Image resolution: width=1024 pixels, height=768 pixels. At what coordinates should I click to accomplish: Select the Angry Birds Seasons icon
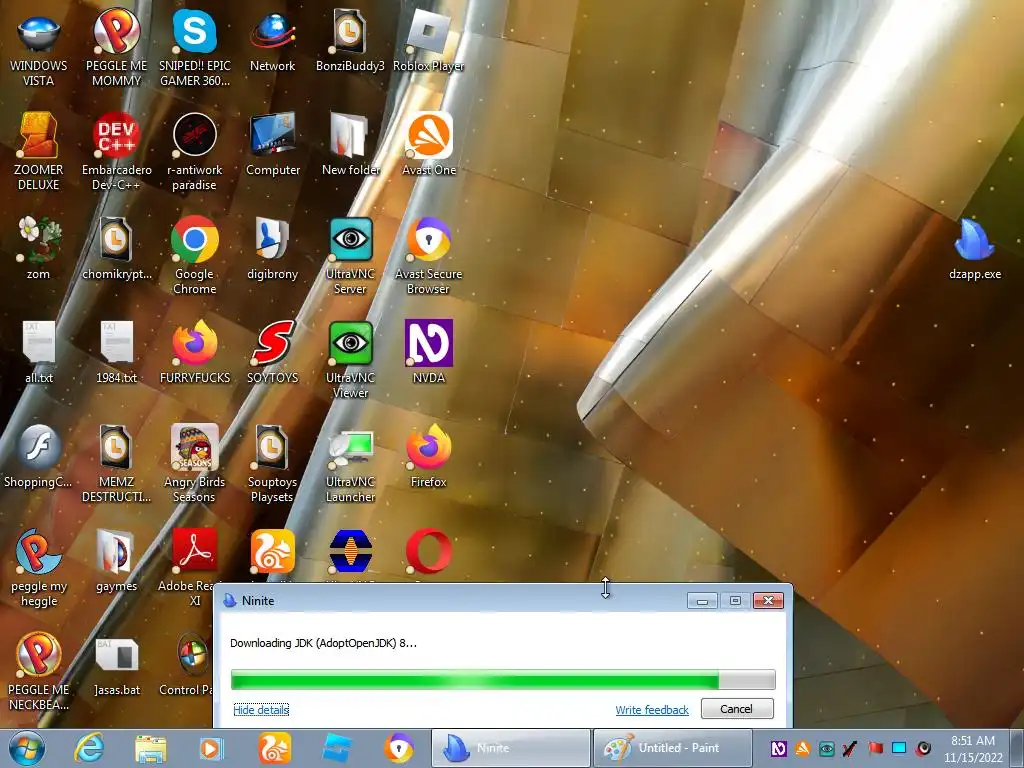(x=195, y=463)
